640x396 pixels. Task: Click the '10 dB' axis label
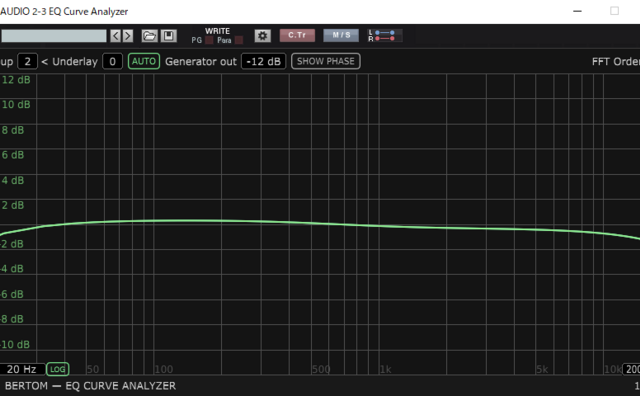16,105
